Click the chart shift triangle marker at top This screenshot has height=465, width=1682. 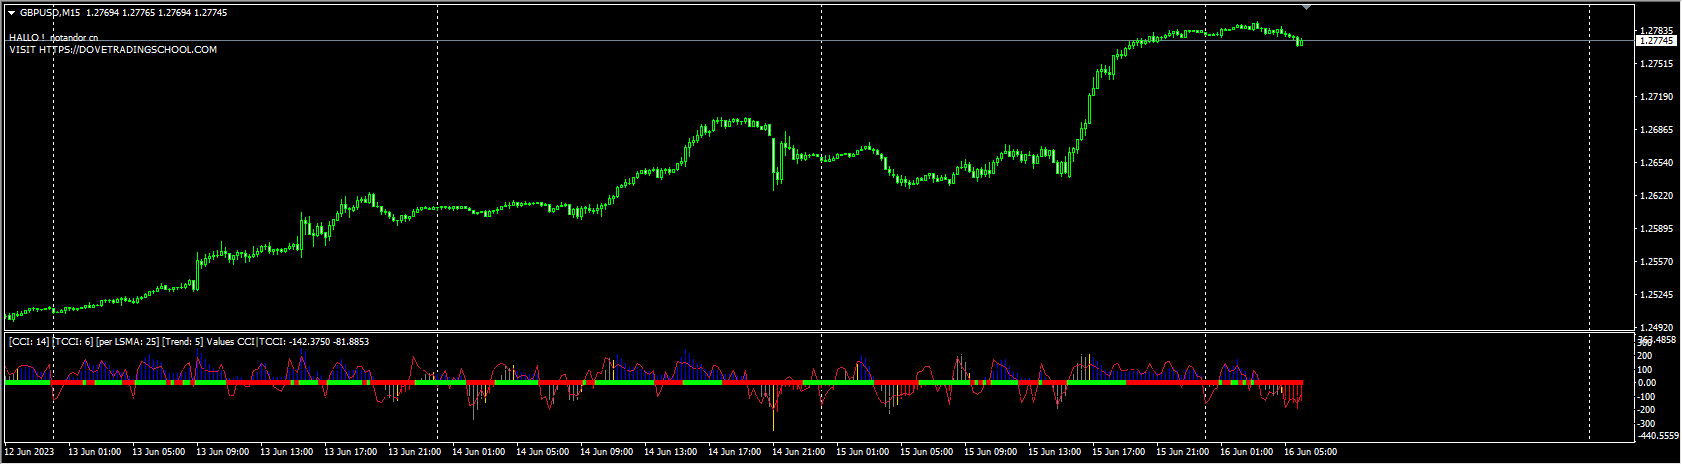click(1306, 7)
